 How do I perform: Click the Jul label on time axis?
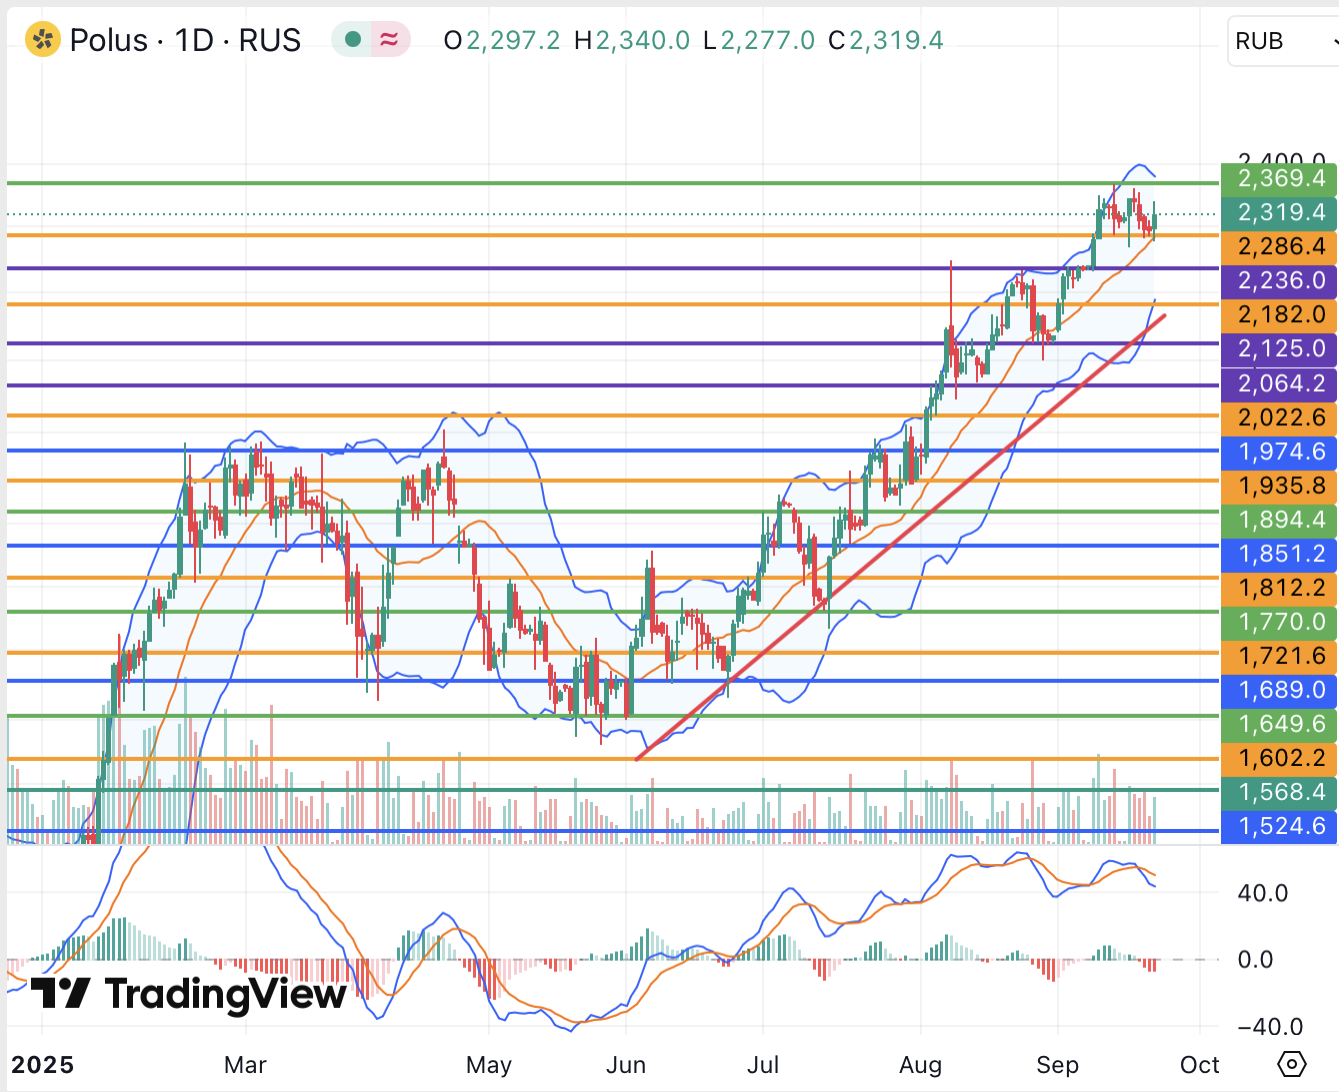pyautogui.click(x=763, y=1065)
